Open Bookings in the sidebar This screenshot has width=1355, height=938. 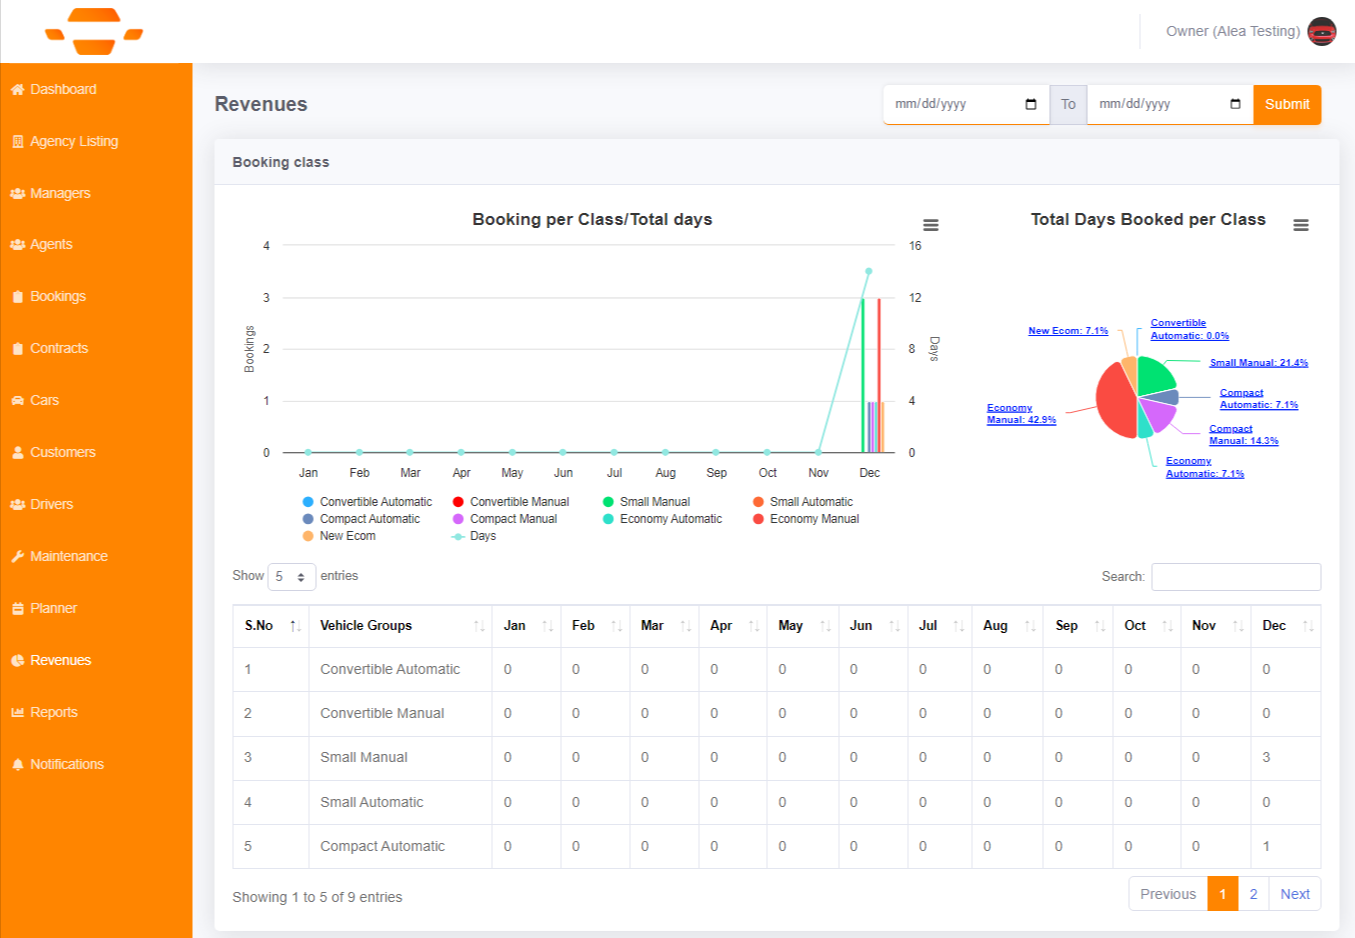pos(57,297)
